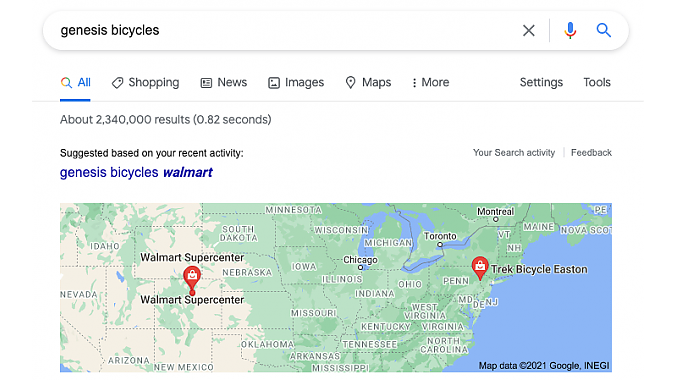
Task: Switch to the All results tab
Action: click(75, 83)
